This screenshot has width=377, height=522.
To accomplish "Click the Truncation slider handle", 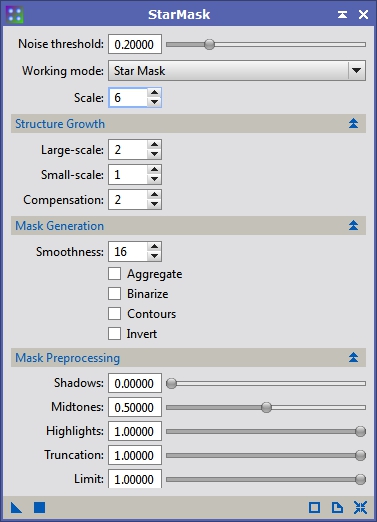I will (x=360, y=455).
